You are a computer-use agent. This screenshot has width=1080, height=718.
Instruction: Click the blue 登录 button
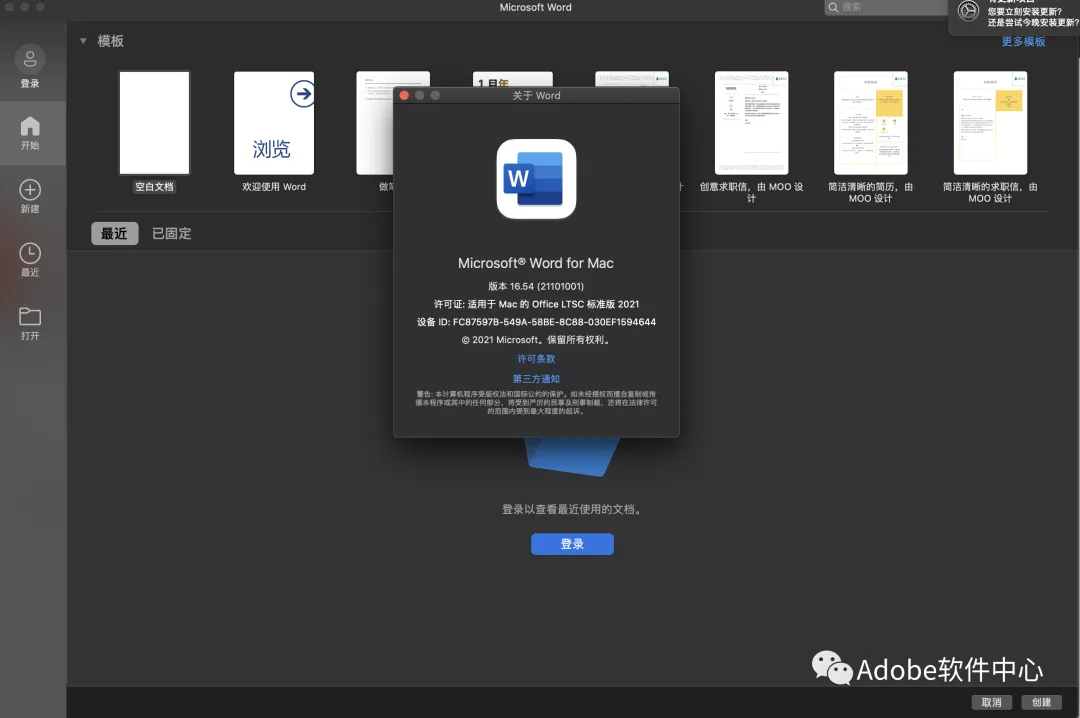572,544
